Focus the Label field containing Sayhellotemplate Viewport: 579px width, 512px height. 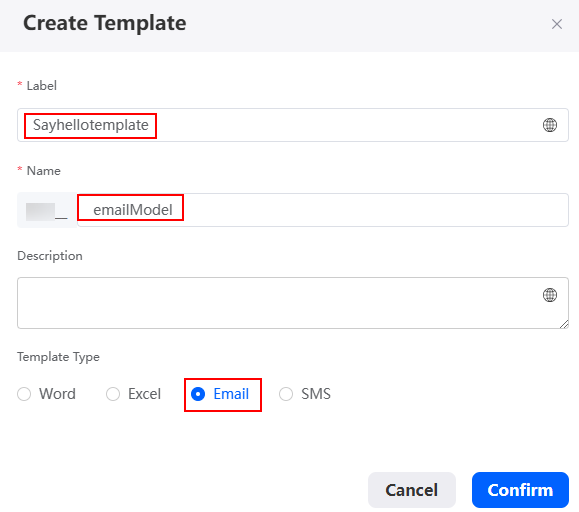pyautogui.click(x=292, y=125)
